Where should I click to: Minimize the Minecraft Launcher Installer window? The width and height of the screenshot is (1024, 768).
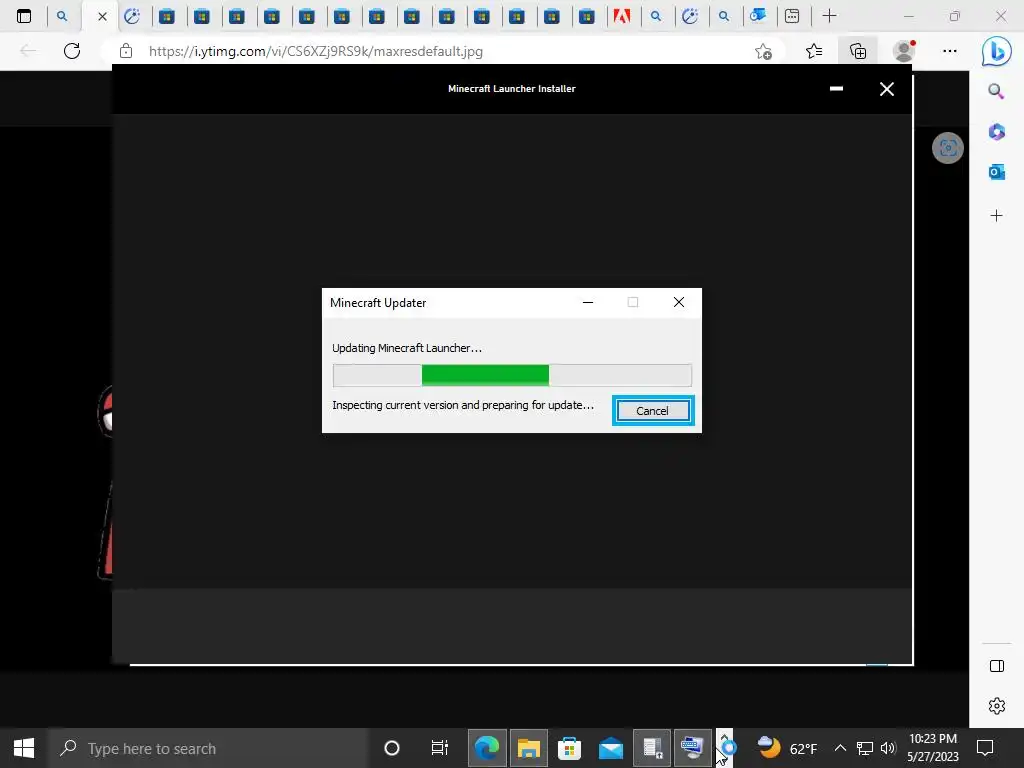836,89
